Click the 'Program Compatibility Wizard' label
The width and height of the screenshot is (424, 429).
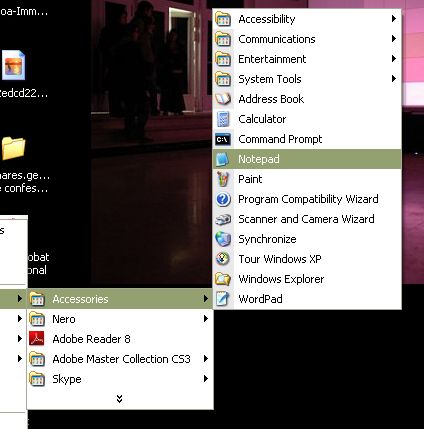[308, 199]
